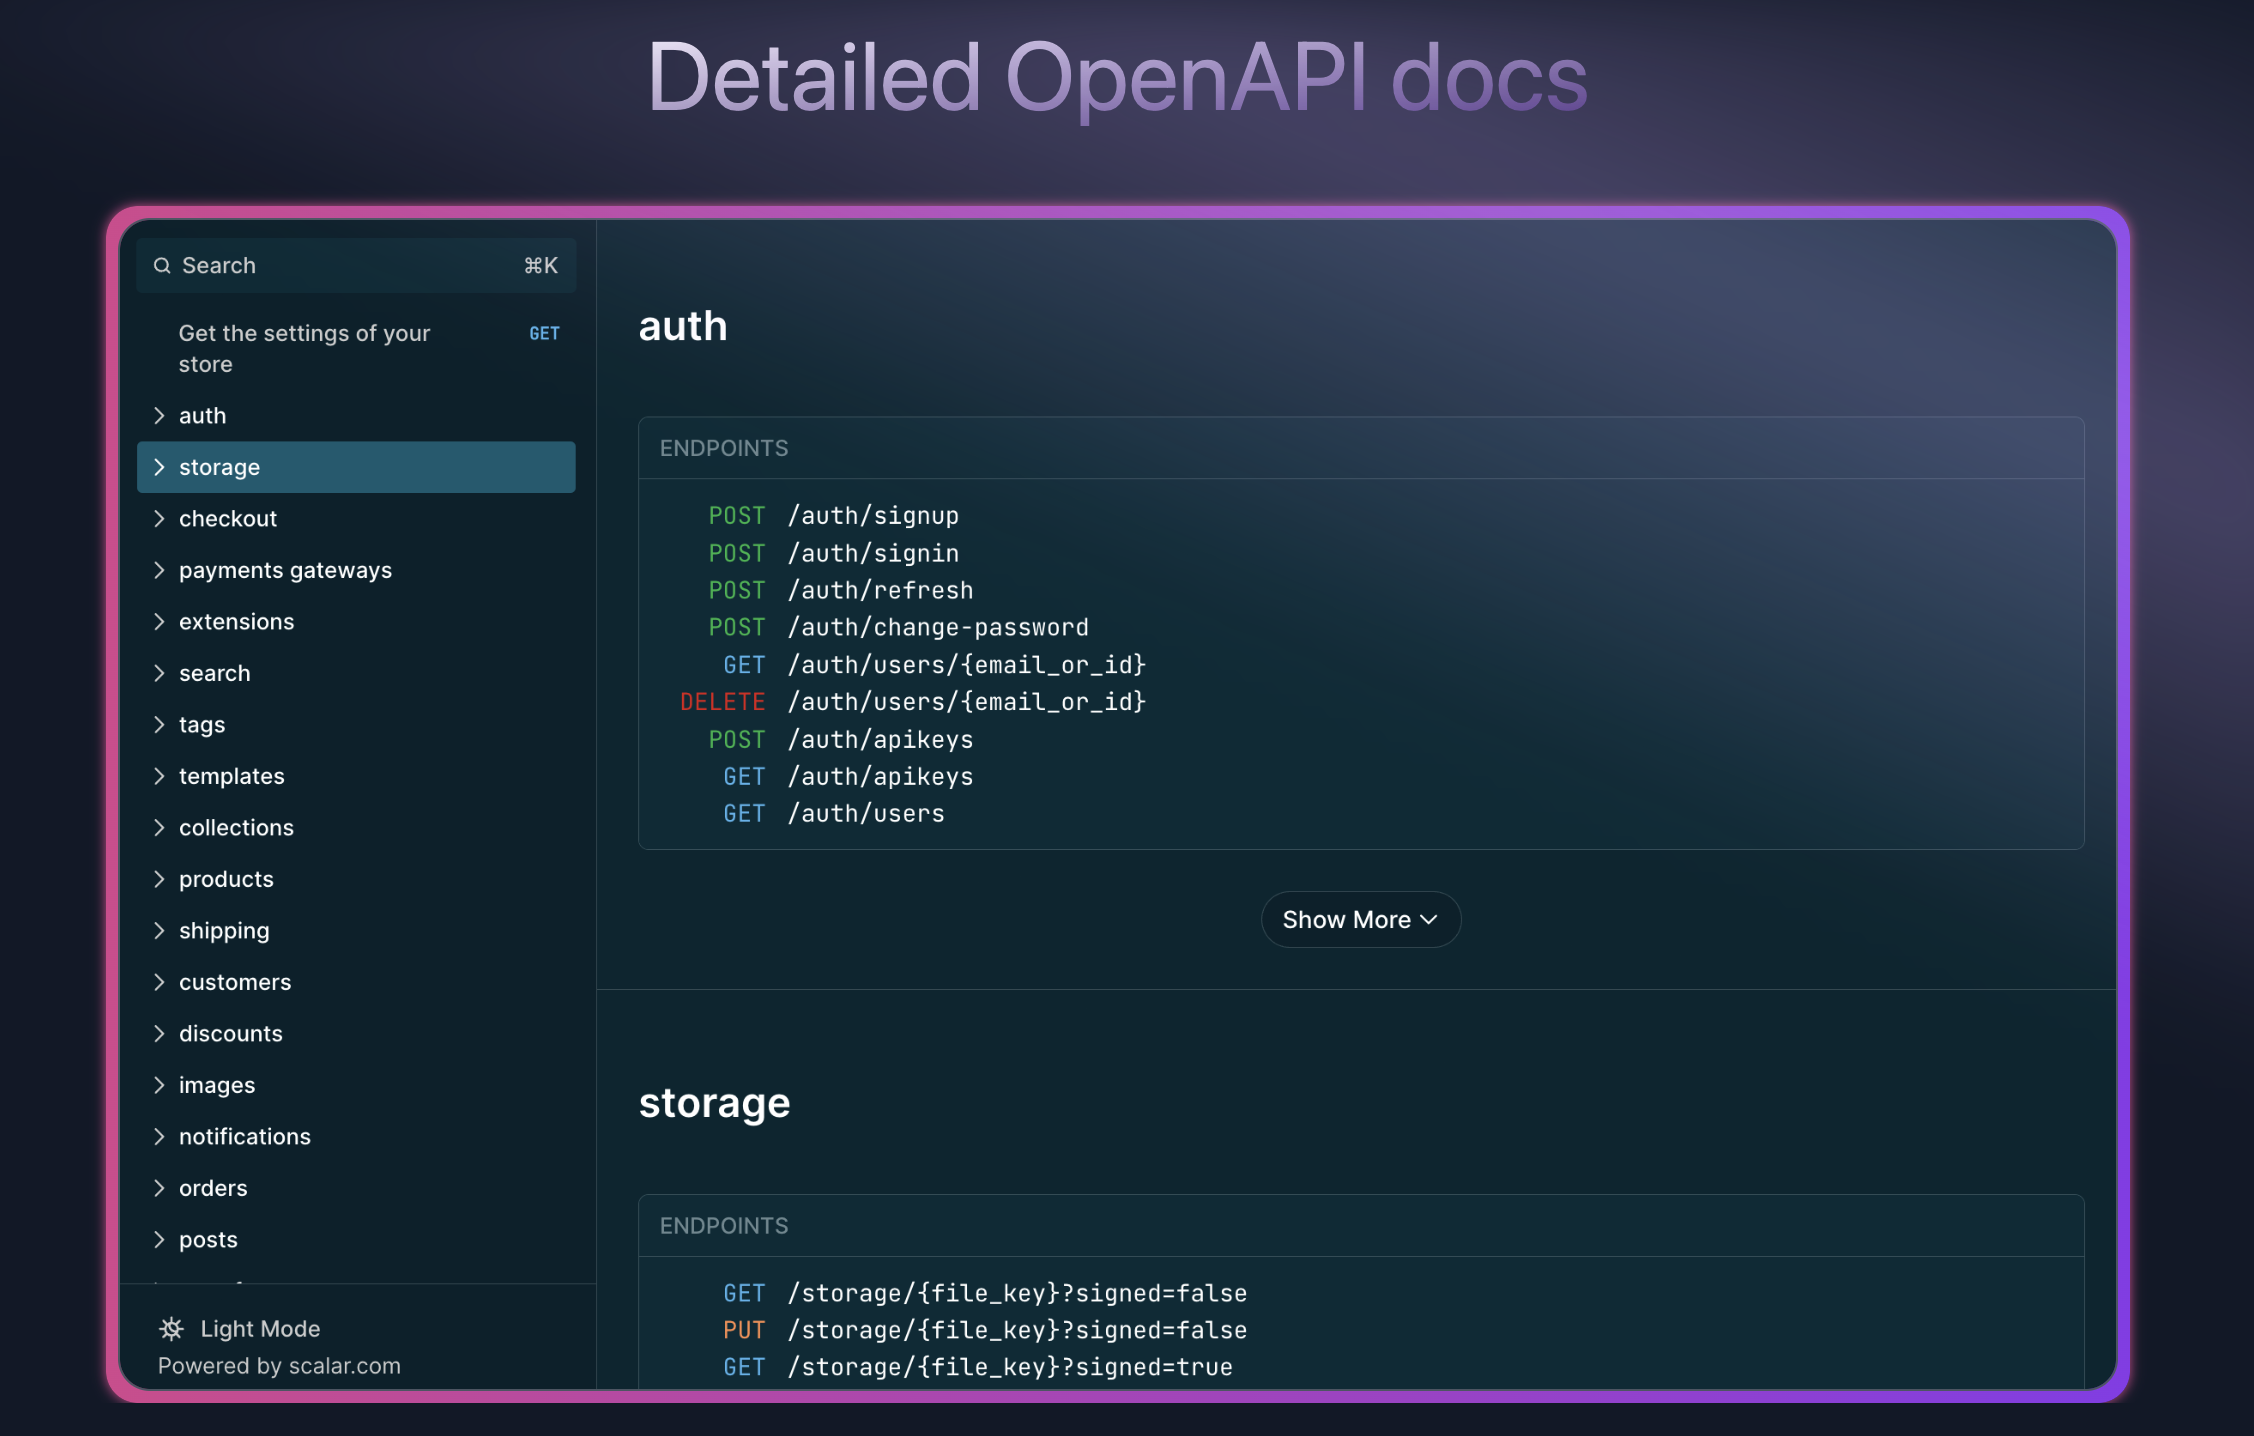This screenshot has height=1436, width=2254.
Task: Open the images section in sidebar
Action: (356, 1085)
